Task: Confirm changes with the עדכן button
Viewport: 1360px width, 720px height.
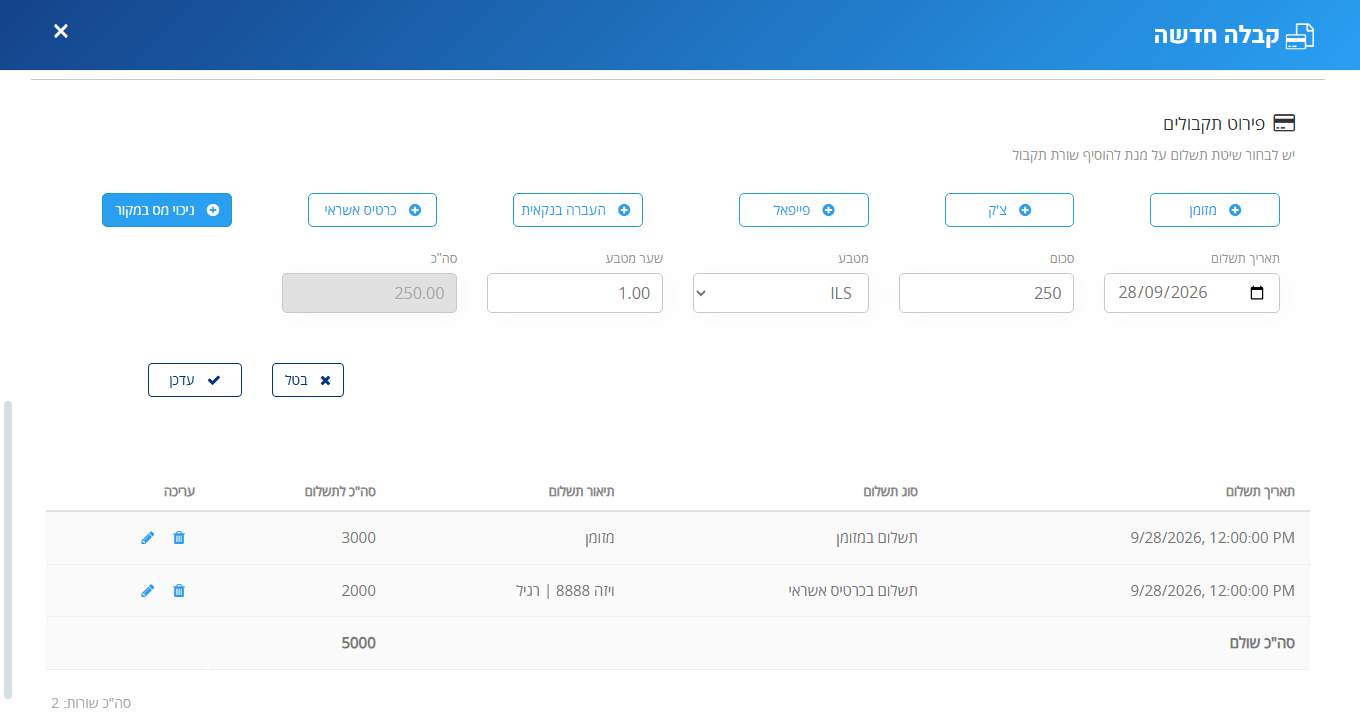Action: (x=195, y=380)
